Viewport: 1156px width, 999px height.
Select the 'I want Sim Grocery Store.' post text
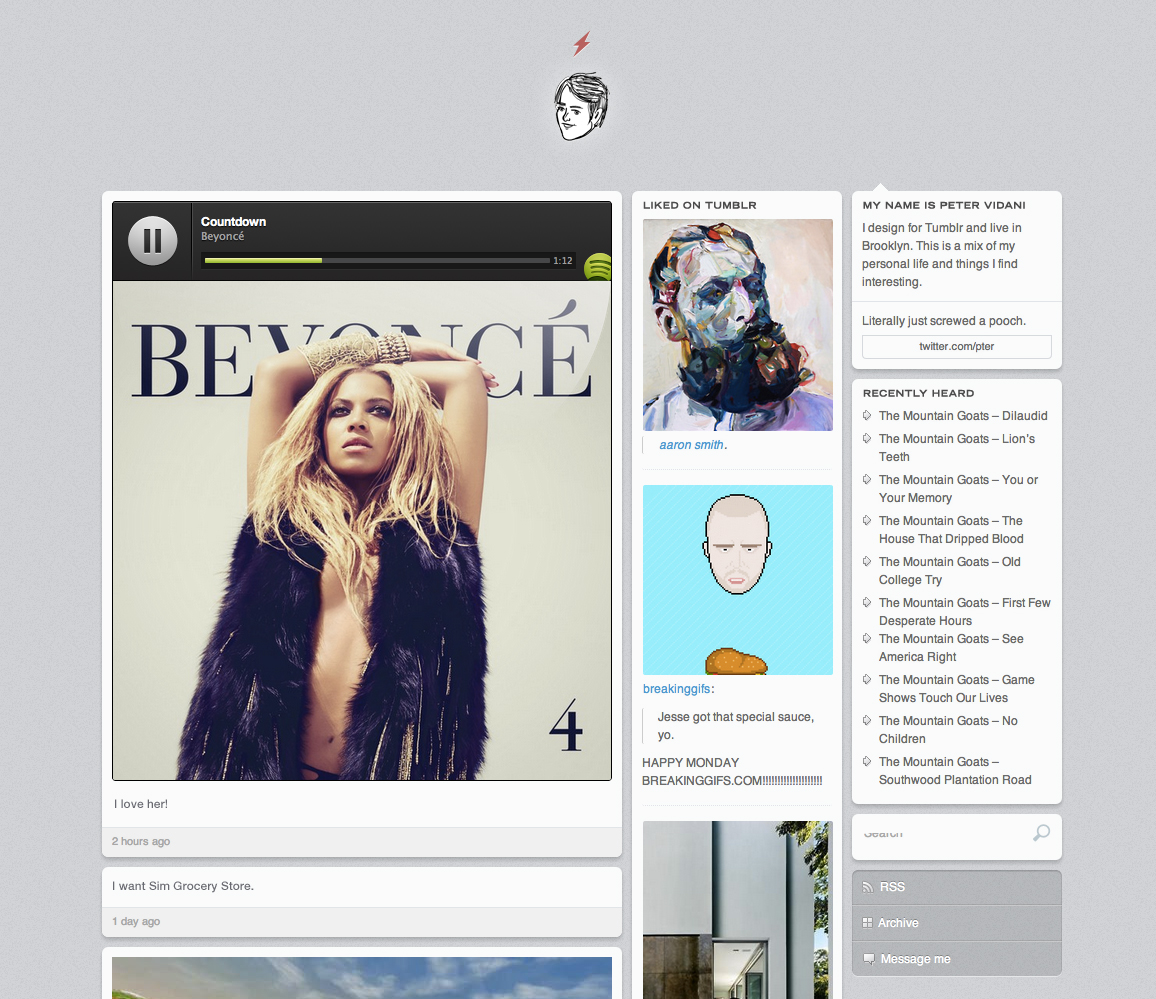(183, 886)
